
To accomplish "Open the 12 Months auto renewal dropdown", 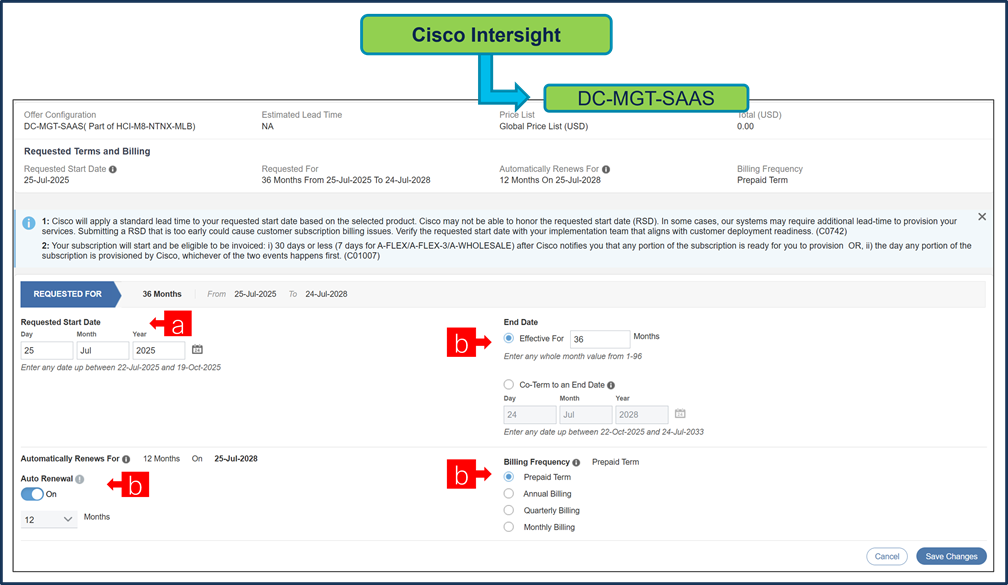I will pos(49,519).
